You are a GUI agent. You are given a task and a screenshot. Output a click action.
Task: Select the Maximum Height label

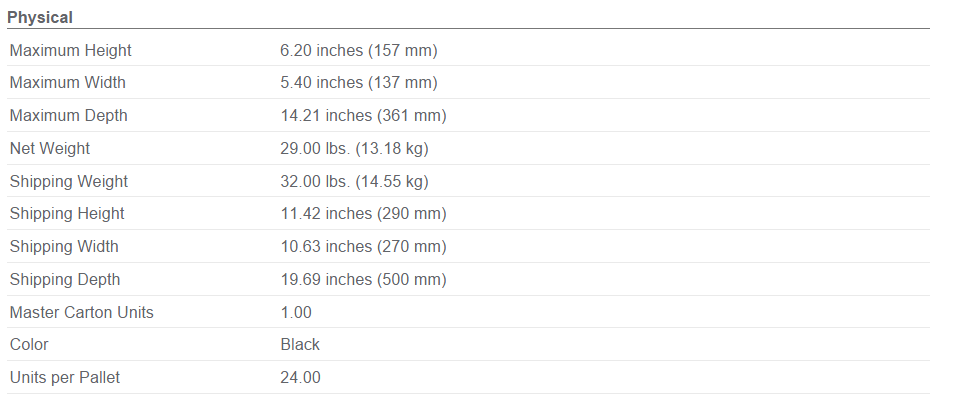(x=71, y=50)
